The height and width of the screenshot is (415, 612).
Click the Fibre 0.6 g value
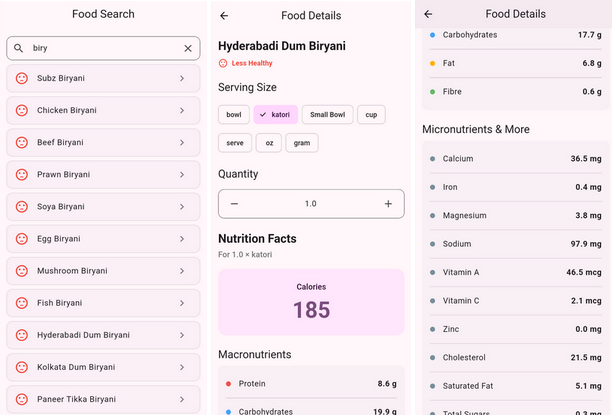pos(592,92)
